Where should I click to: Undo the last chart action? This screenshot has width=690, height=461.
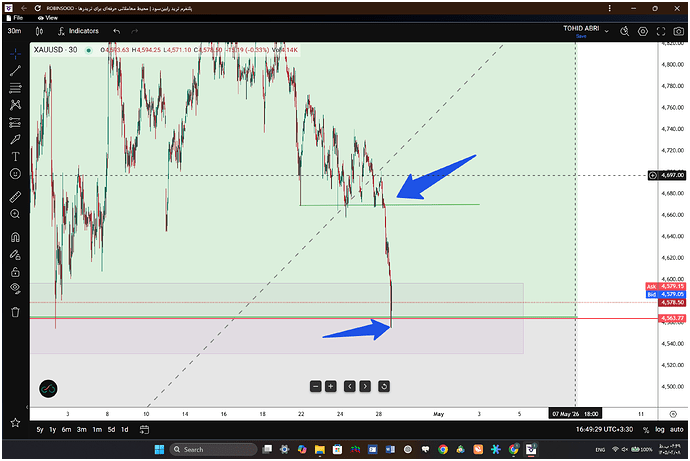(x=117, y=31)
